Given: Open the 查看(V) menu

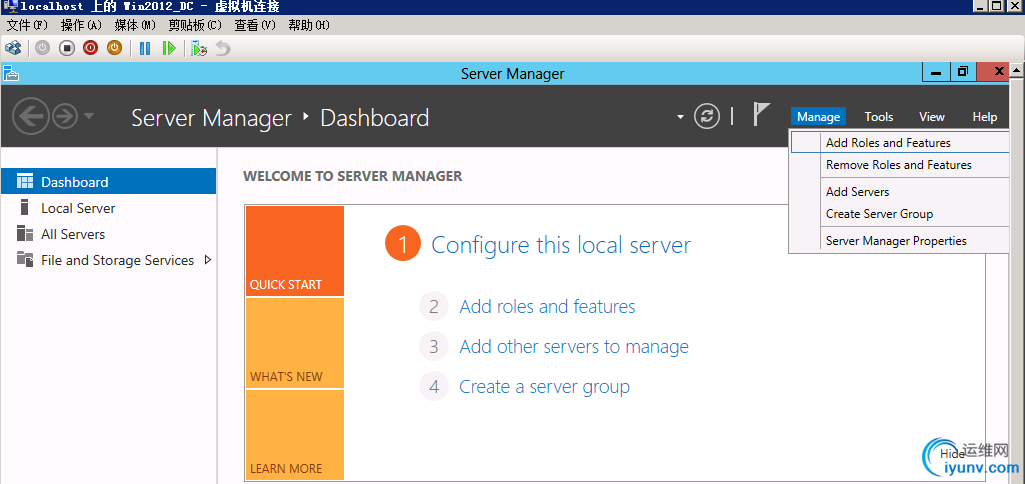Looking at the screenshot, I should 256,26.
